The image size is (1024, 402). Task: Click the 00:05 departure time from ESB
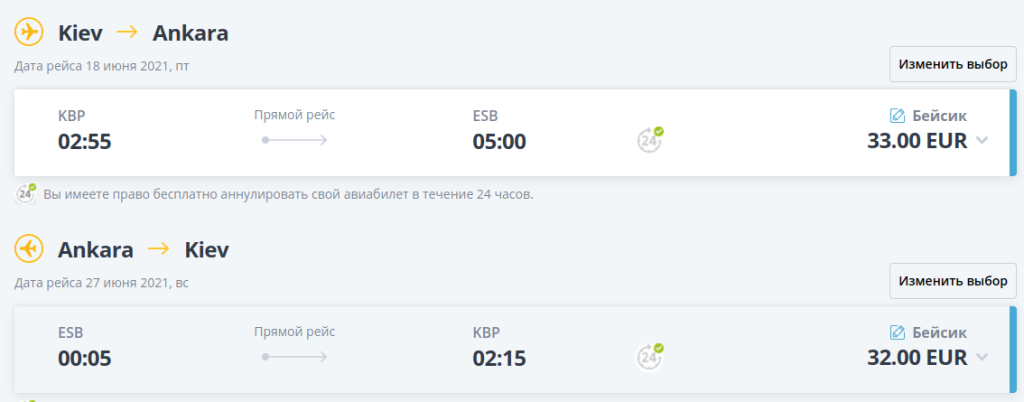tap(84, 357)
